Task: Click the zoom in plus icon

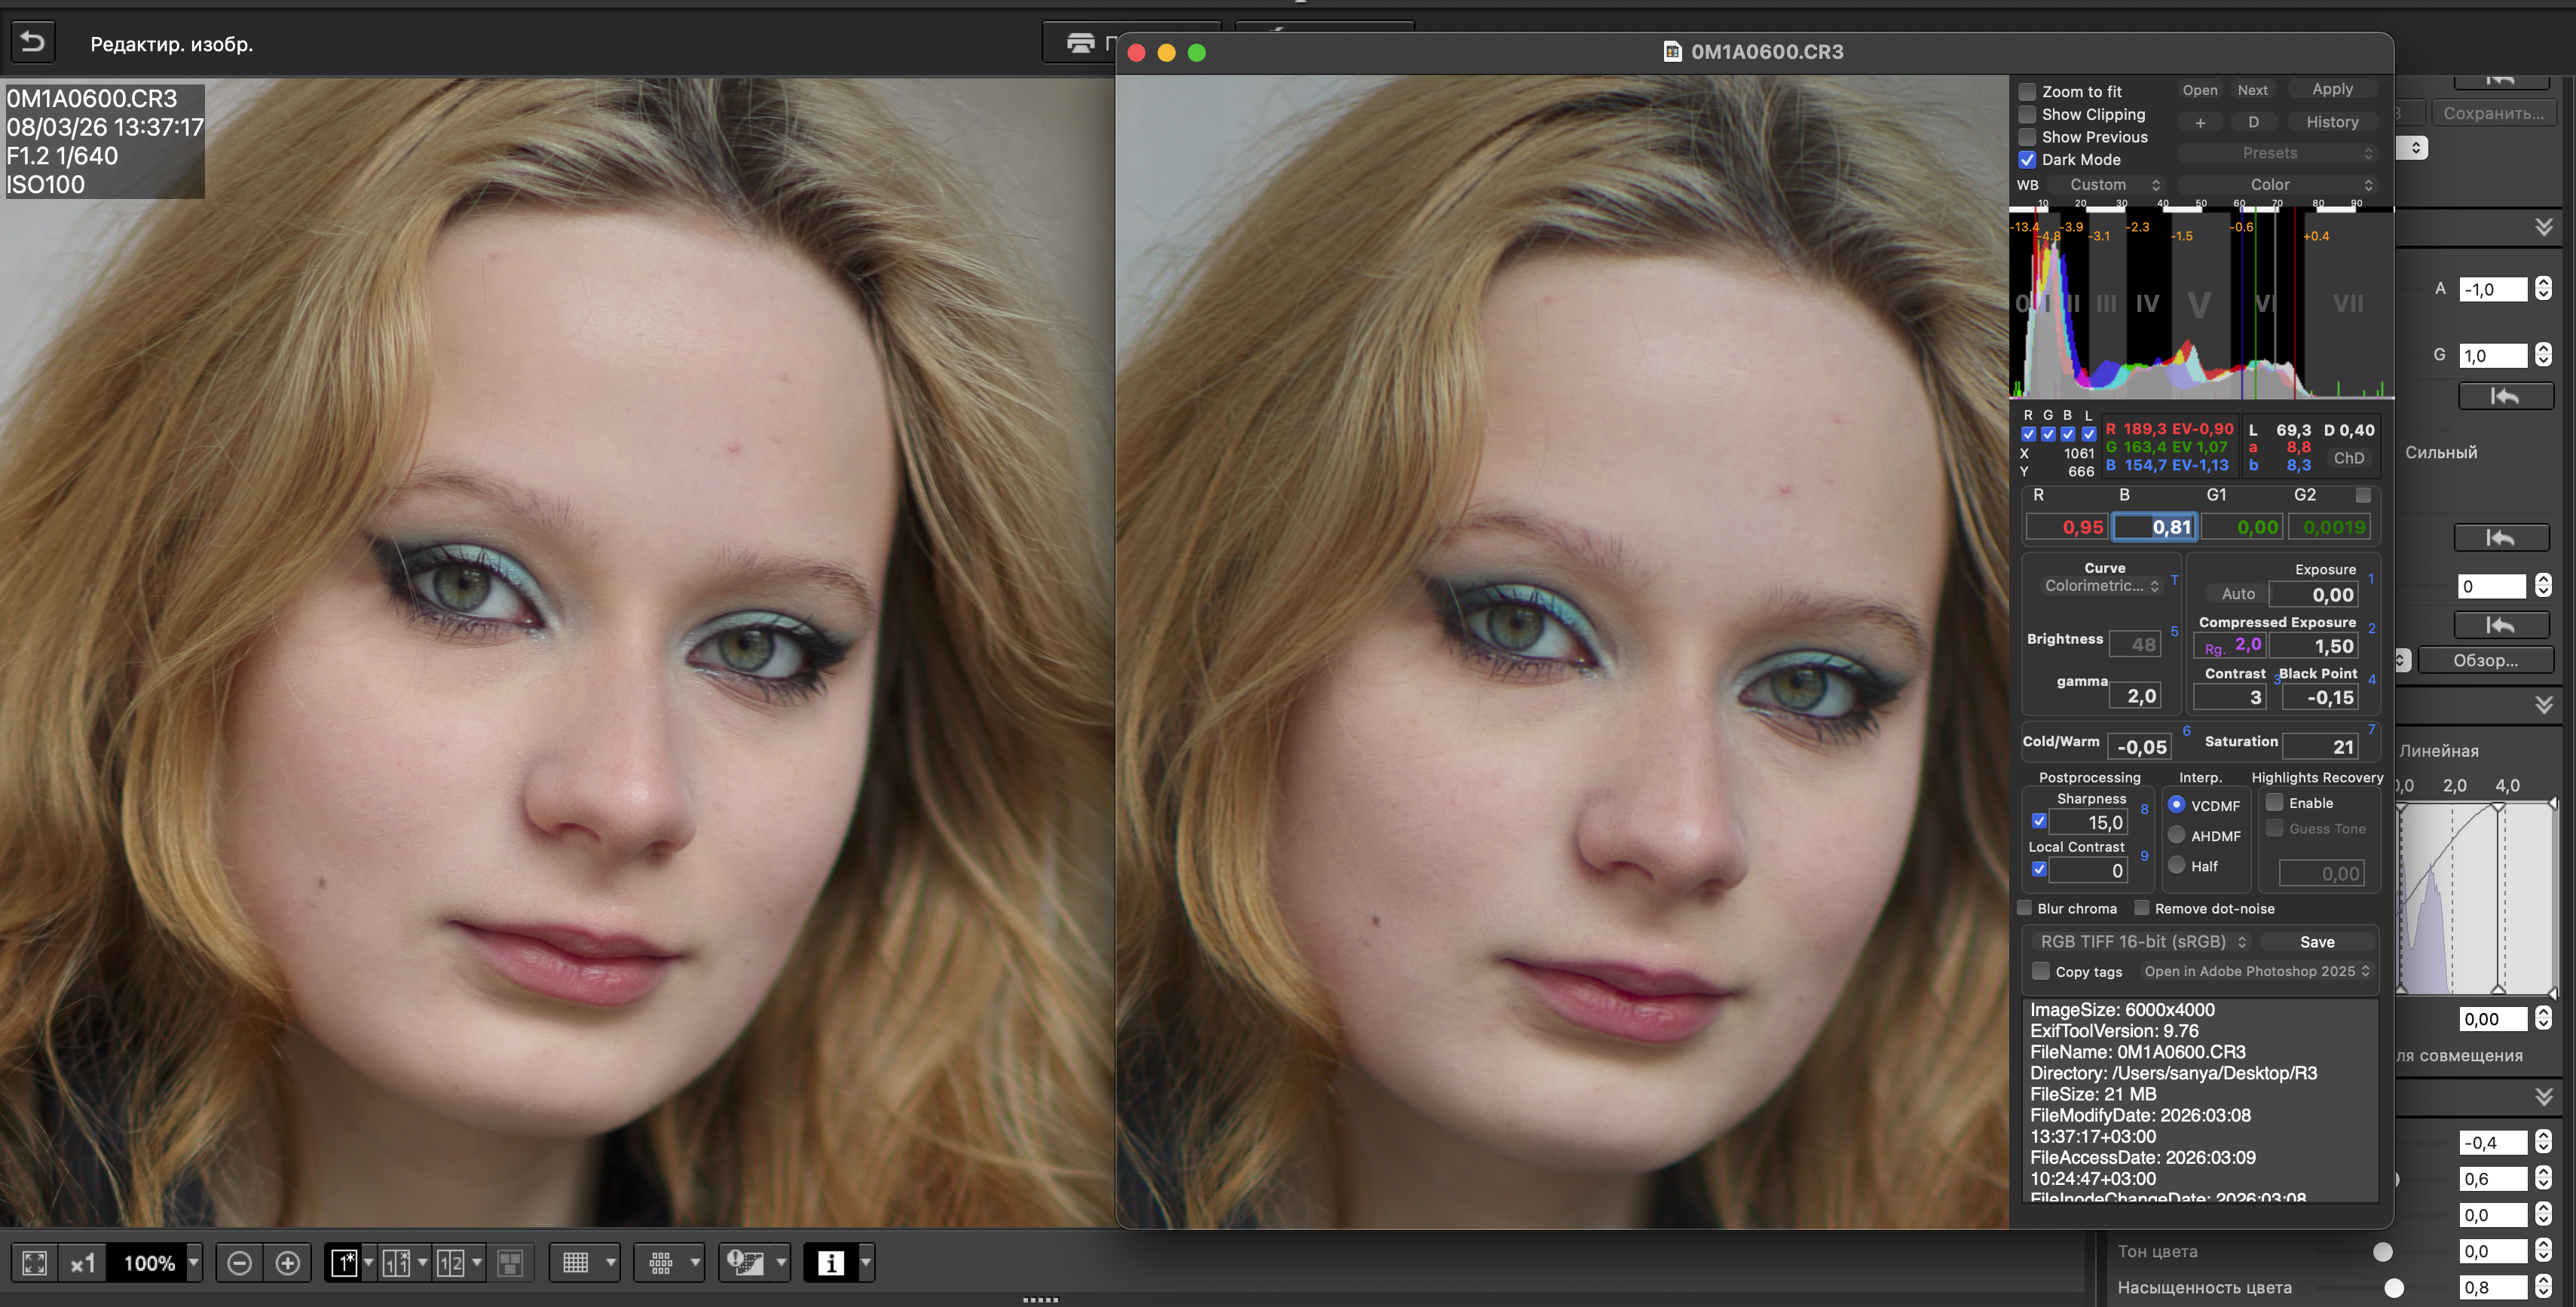Action: (288, 1263)
